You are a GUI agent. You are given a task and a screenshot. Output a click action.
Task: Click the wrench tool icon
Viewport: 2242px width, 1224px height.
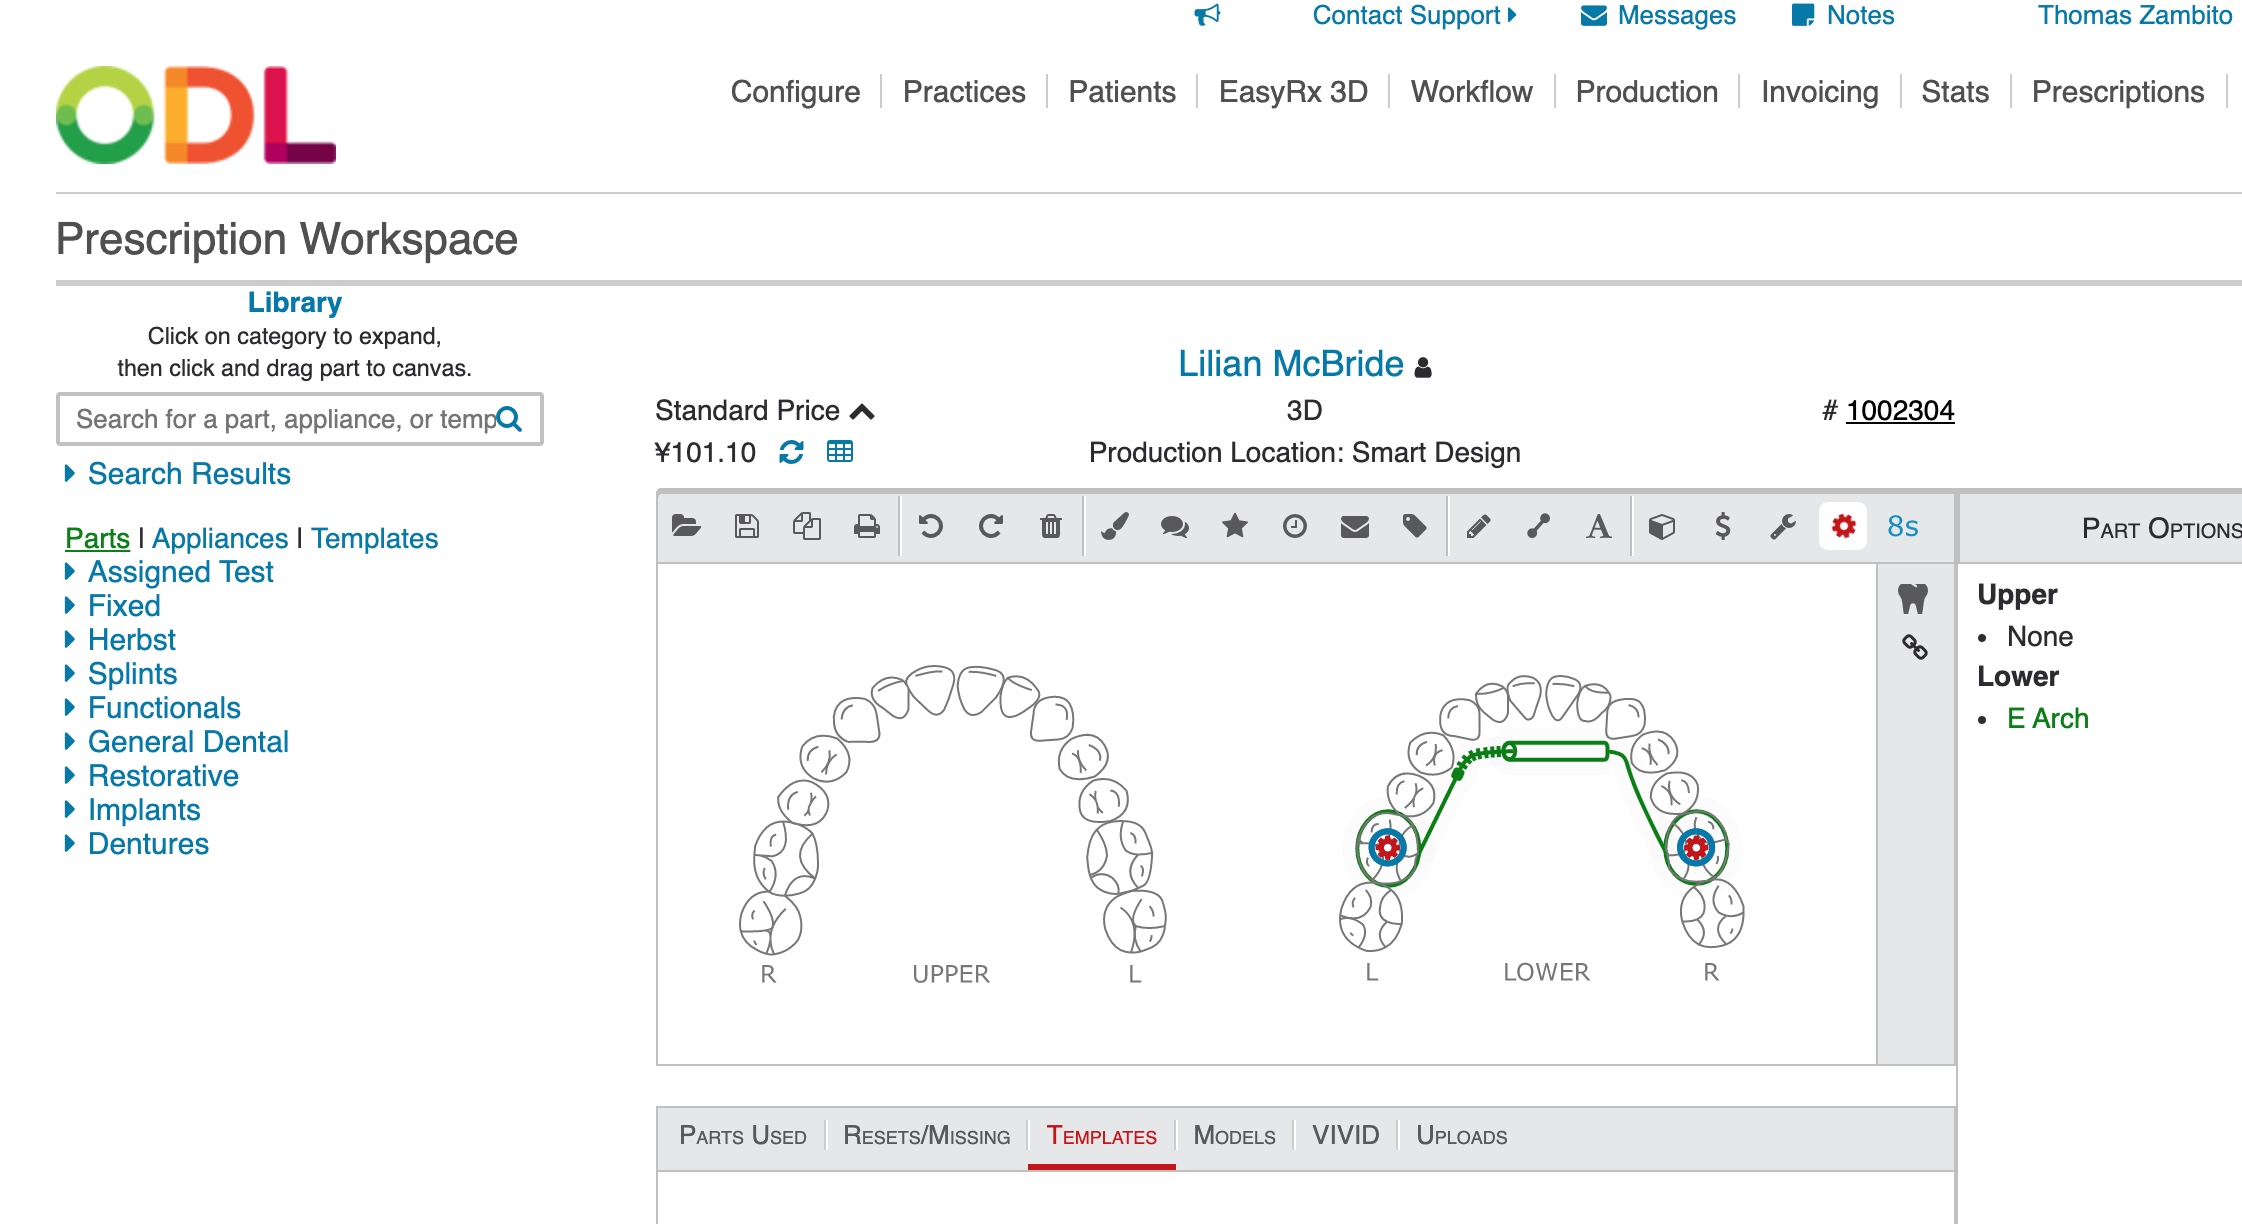tap(1782, 526)
